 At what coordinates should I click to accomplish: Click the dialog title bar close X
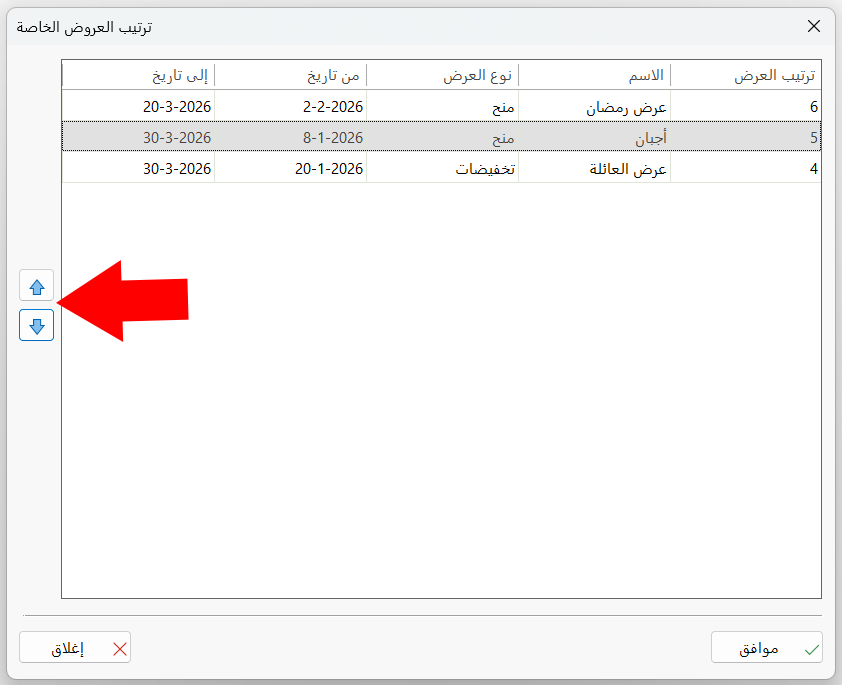[814, 27]
